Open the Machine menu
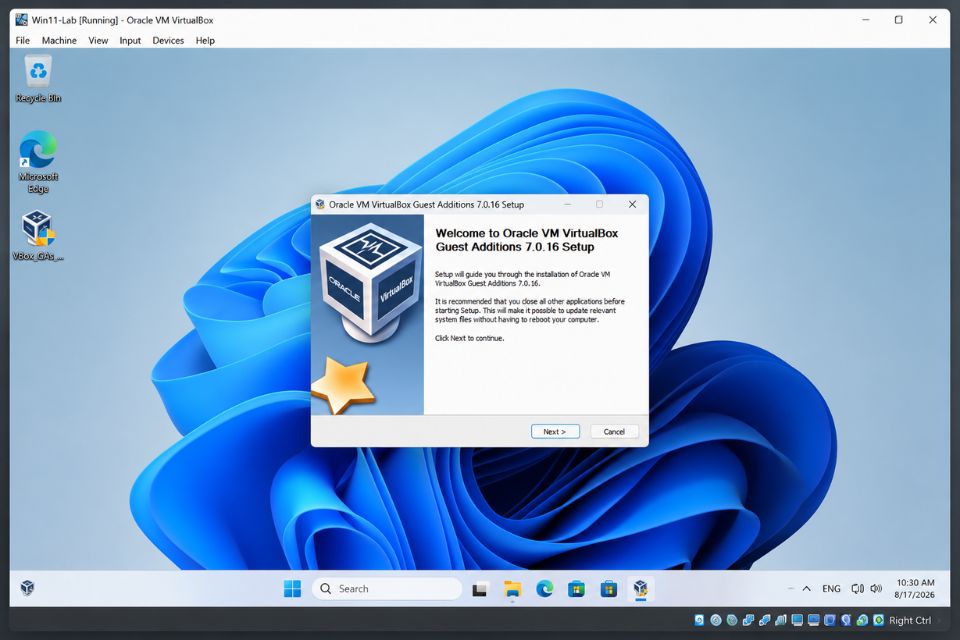This screenshot has height=640, width=960. (x=59, y=40)
